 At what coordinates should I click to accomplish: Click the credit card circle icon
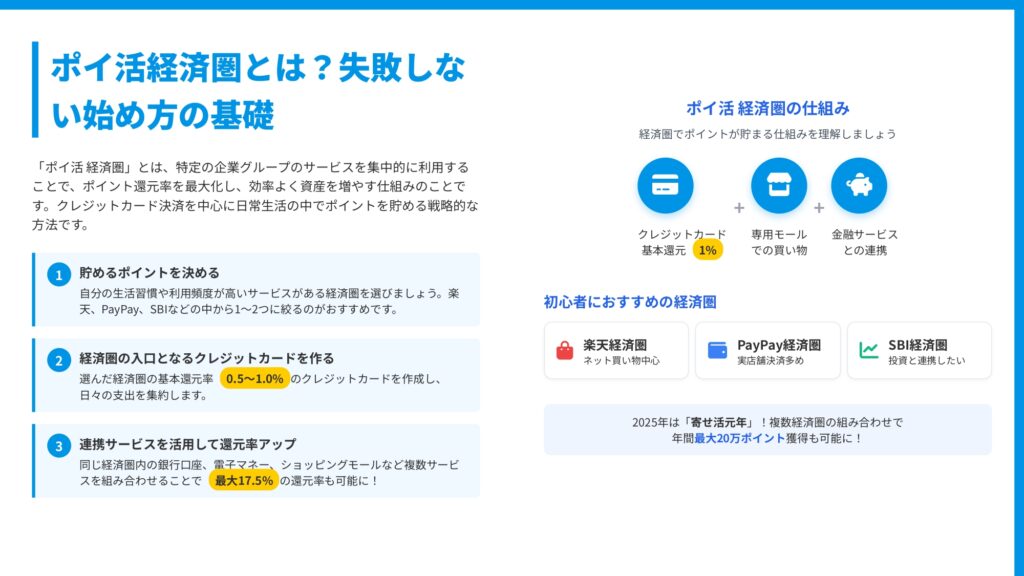pyautogui.click(x=665, y=186)
